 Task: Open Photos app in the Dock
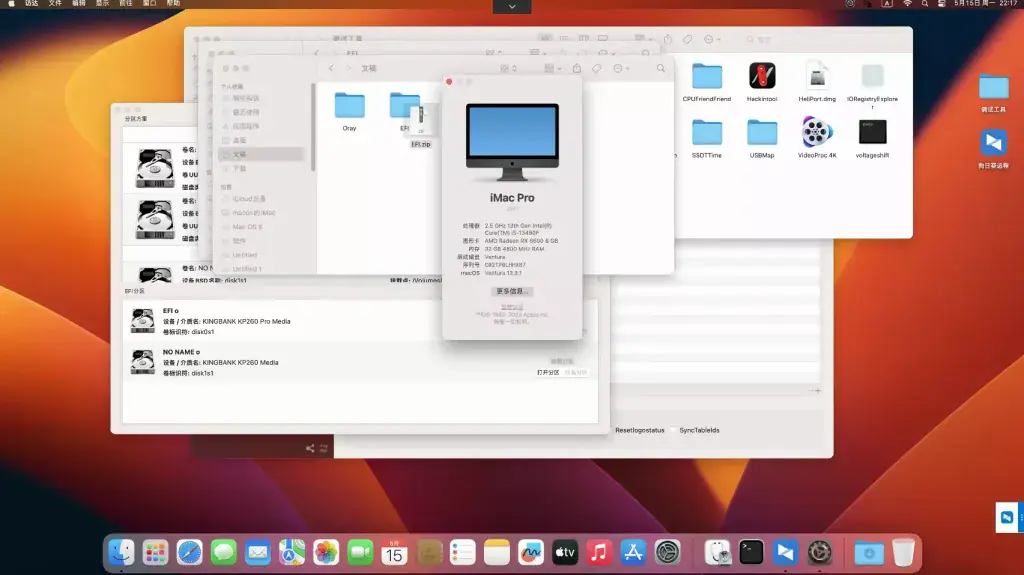pyautogui.click(x=326, y=553)
